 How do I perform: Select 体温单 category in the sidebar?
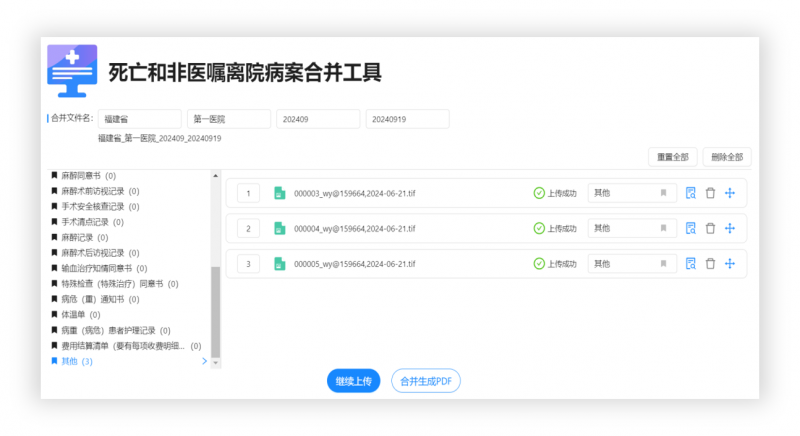coord(75,314)
